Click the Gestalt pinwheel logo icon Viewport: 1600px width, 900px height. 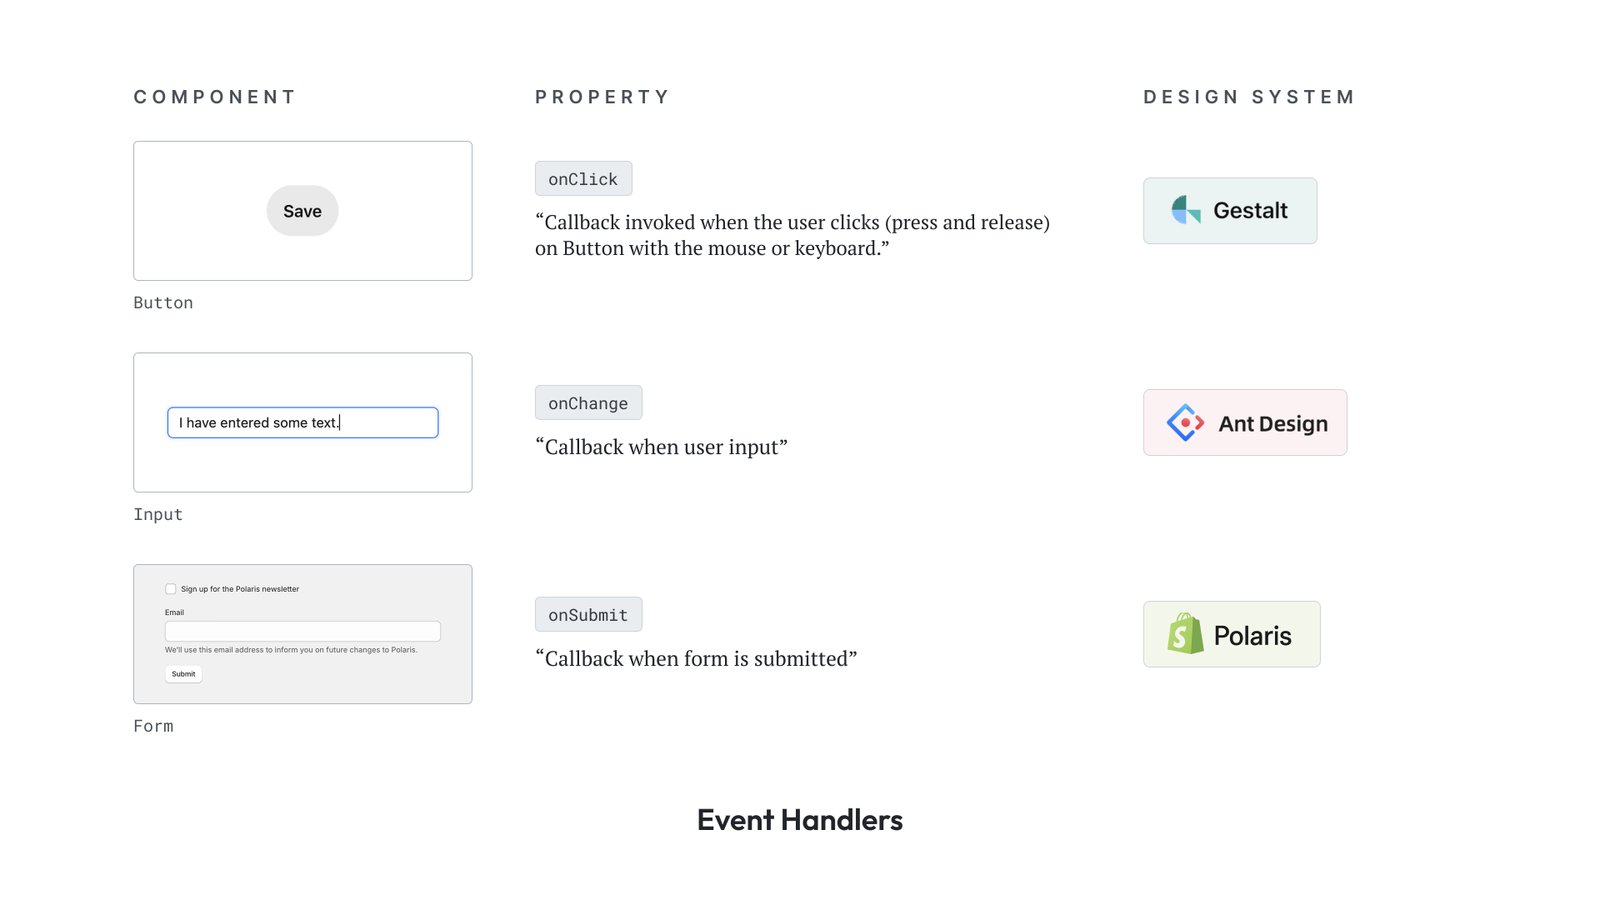coord(1186,210)
